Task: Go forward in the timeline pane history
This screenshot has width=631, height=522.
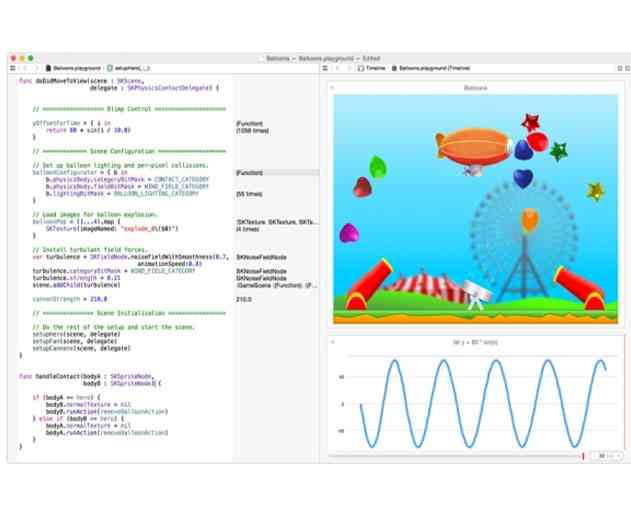Action: (348, 68)
